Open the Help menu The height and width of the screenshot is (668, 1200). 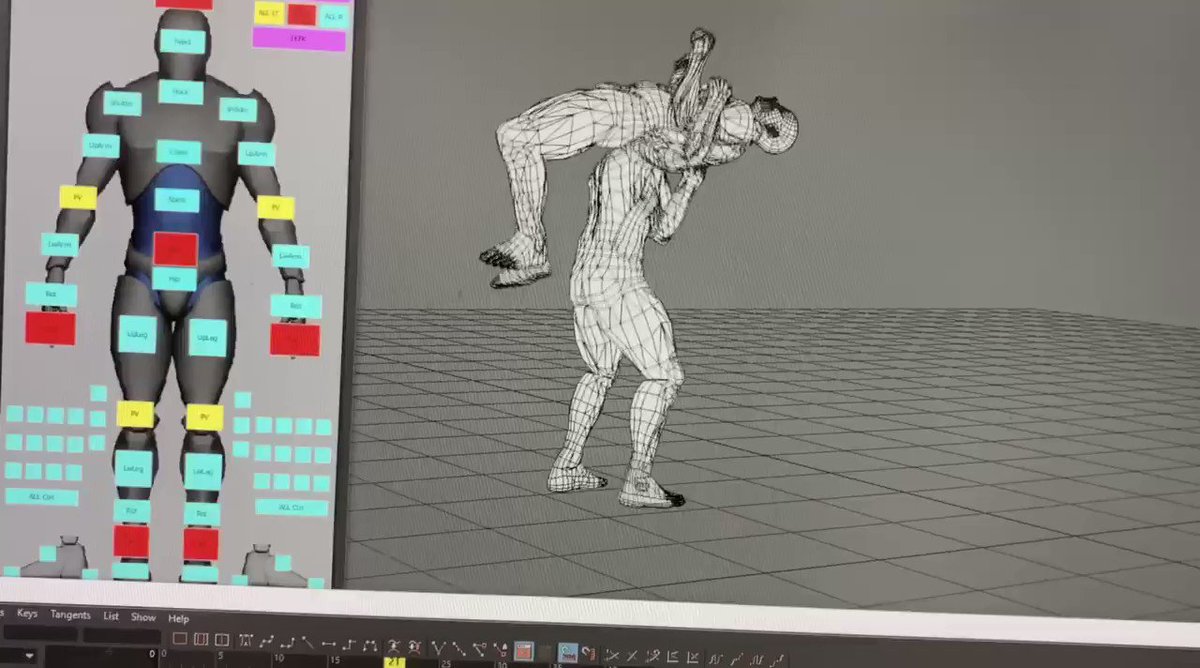coord(178,619)
